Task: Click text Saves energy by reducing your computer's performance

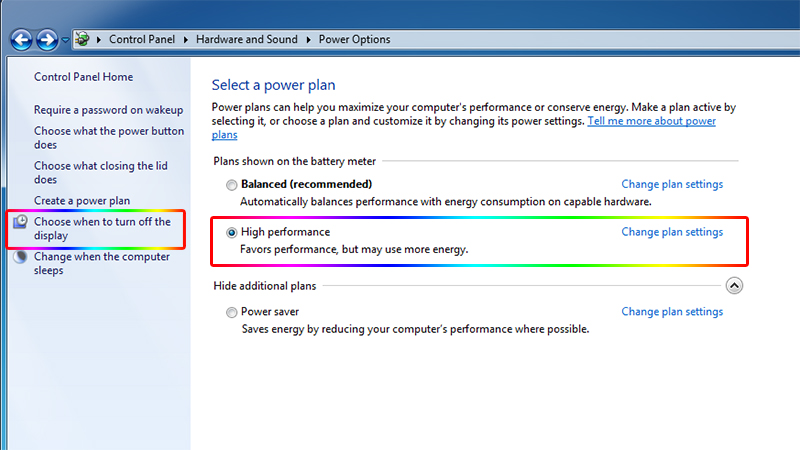Action: click(415, 329)
